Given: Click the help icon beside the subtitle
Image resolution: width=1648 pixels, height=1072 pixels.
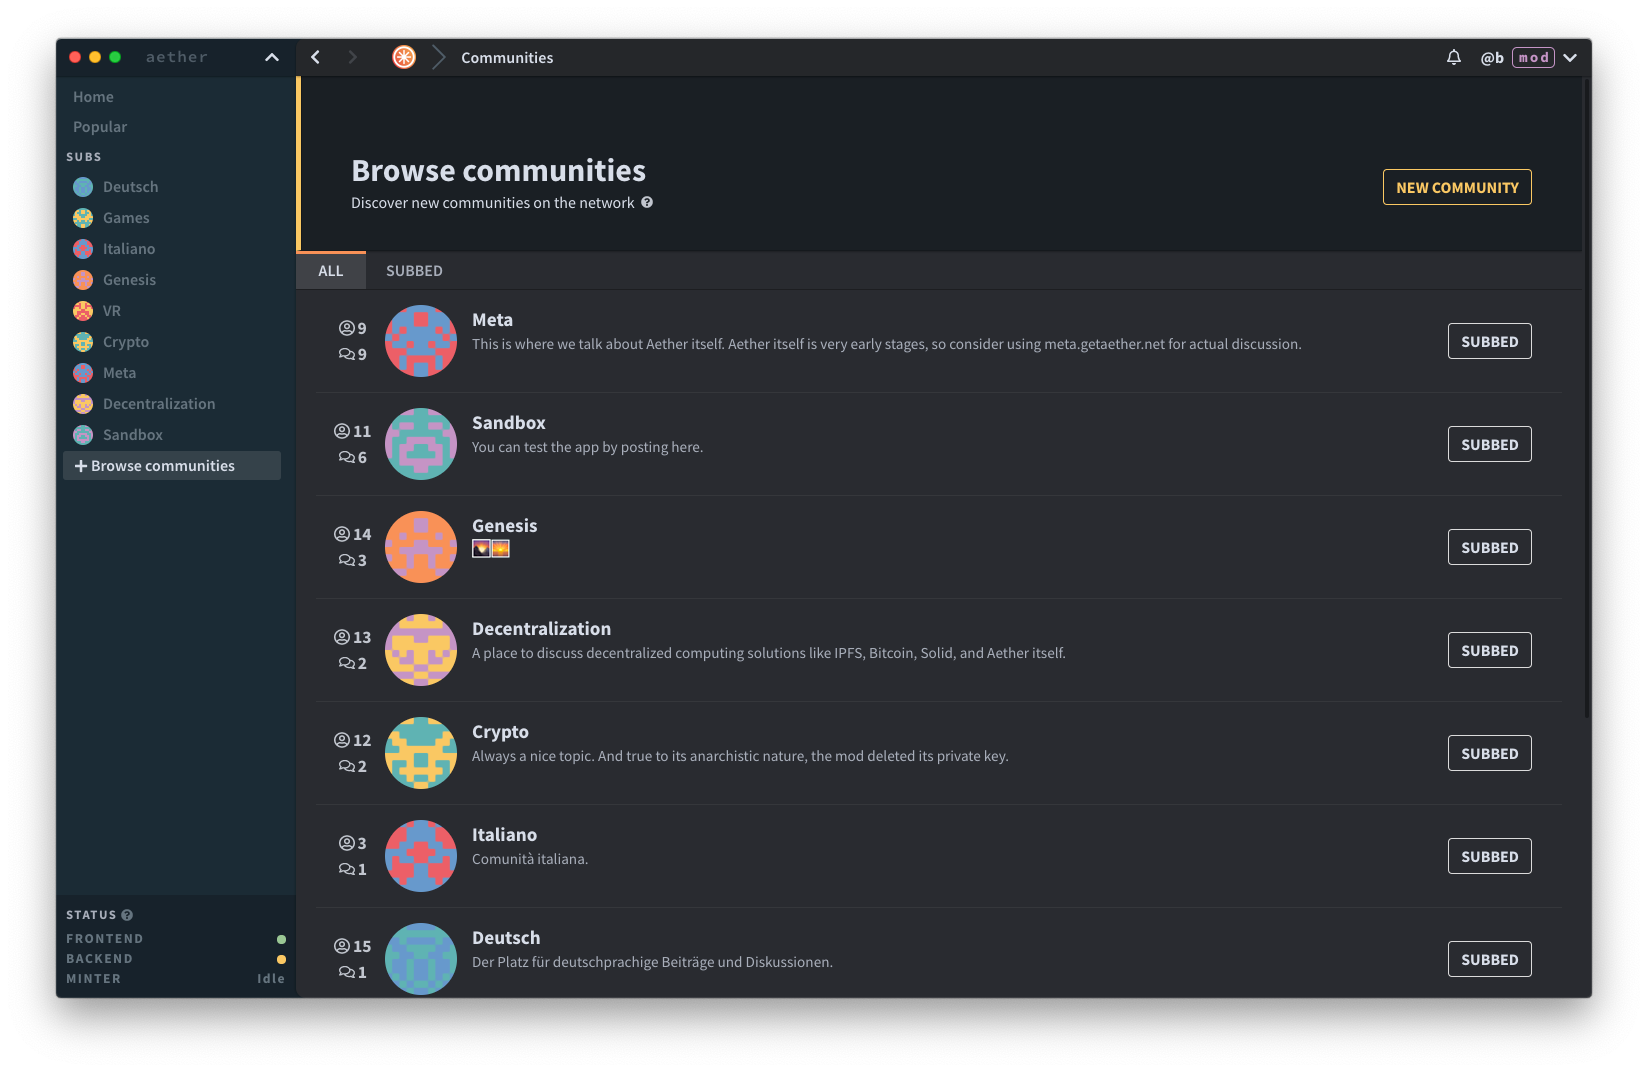Looking at the screenshot, I should 647,202.
